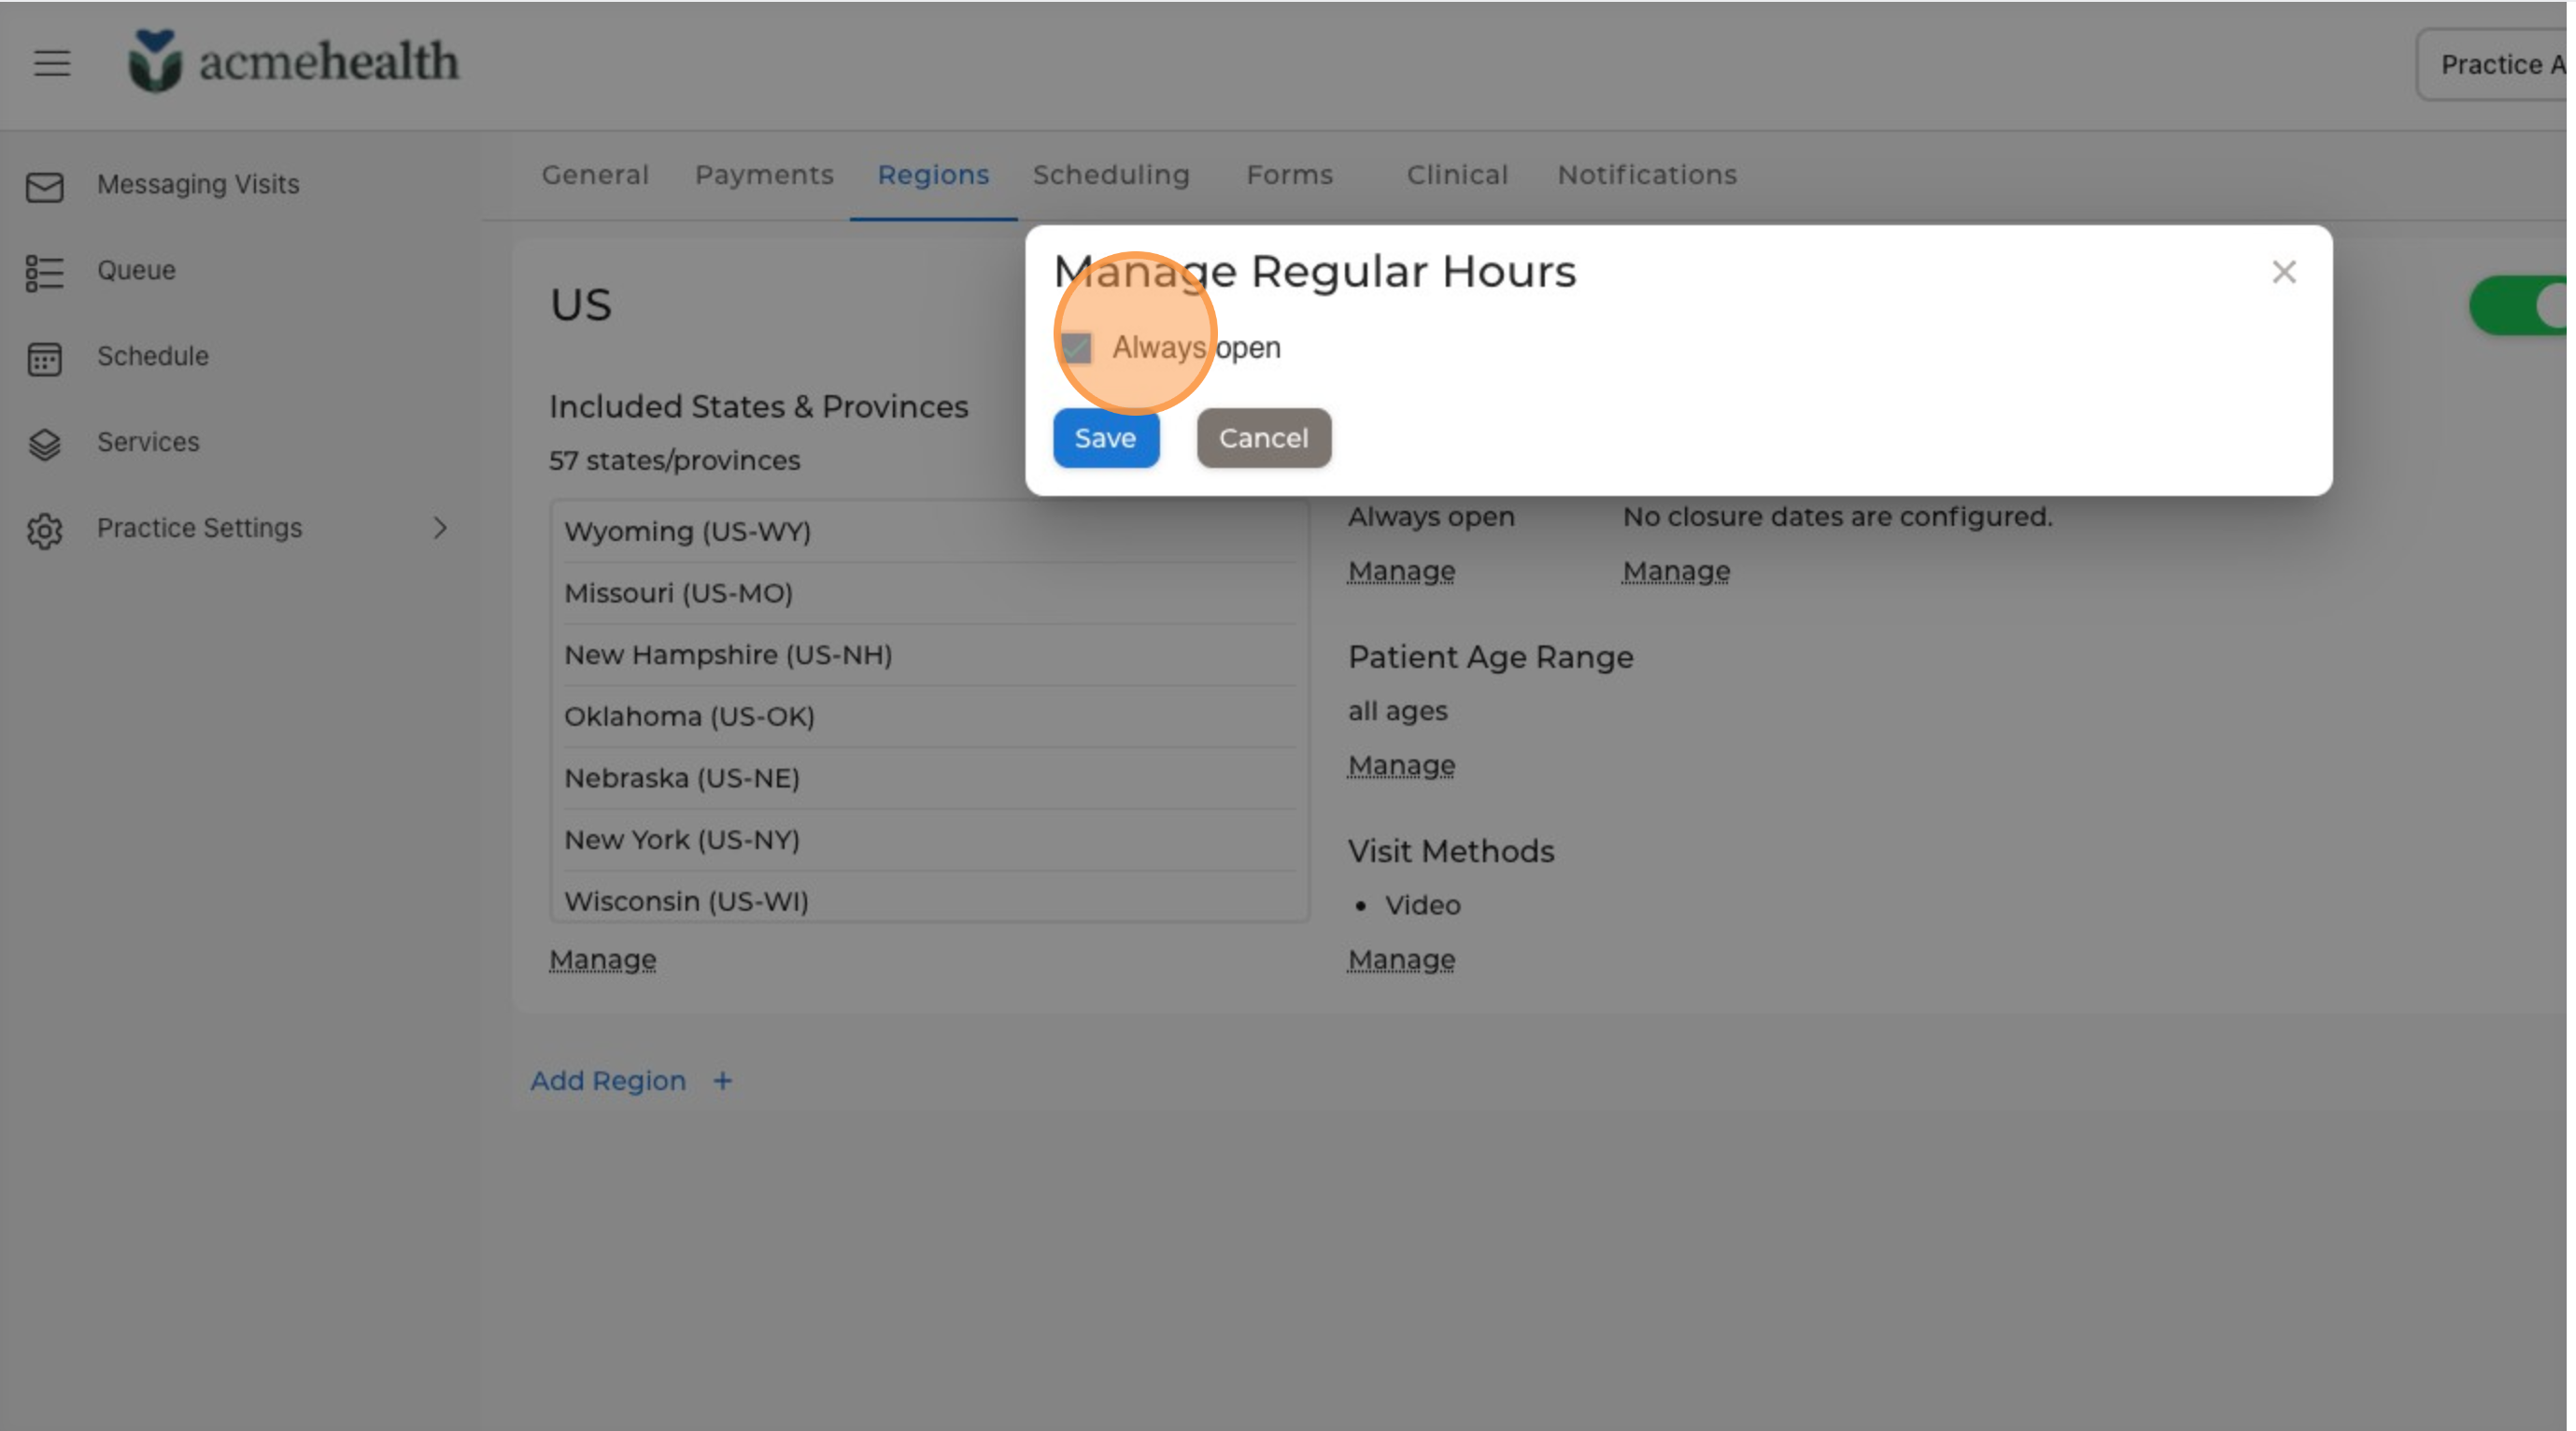Click the all ages text
This screenshot has width=2576, height=1431.
coord(1397,711)
